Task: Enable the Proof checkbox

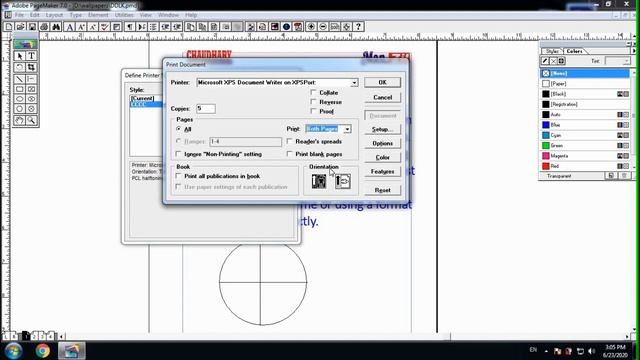Action: tap(313, 111)
